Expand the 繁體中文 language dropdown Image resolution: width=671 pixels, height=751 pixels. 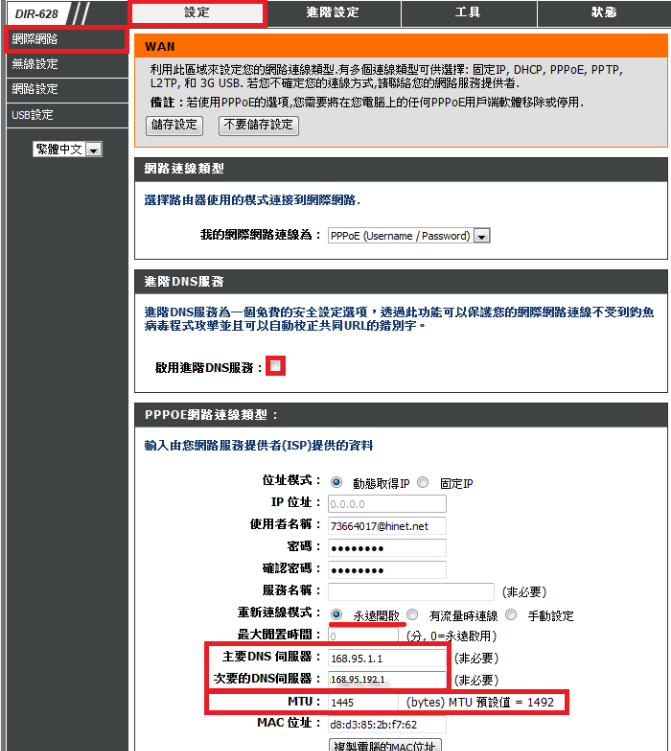pos(68,149)
